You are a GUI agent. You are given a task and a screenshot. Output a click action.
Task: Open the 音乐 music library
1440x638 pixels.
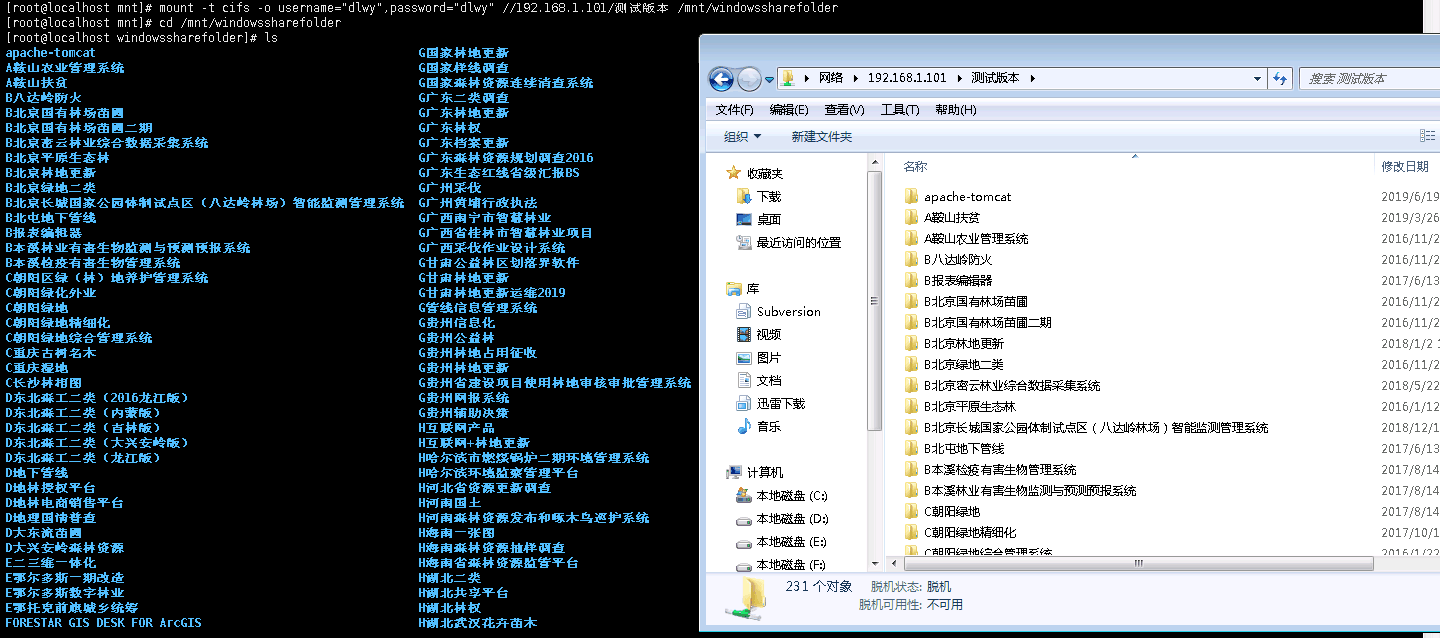(769, 426)
